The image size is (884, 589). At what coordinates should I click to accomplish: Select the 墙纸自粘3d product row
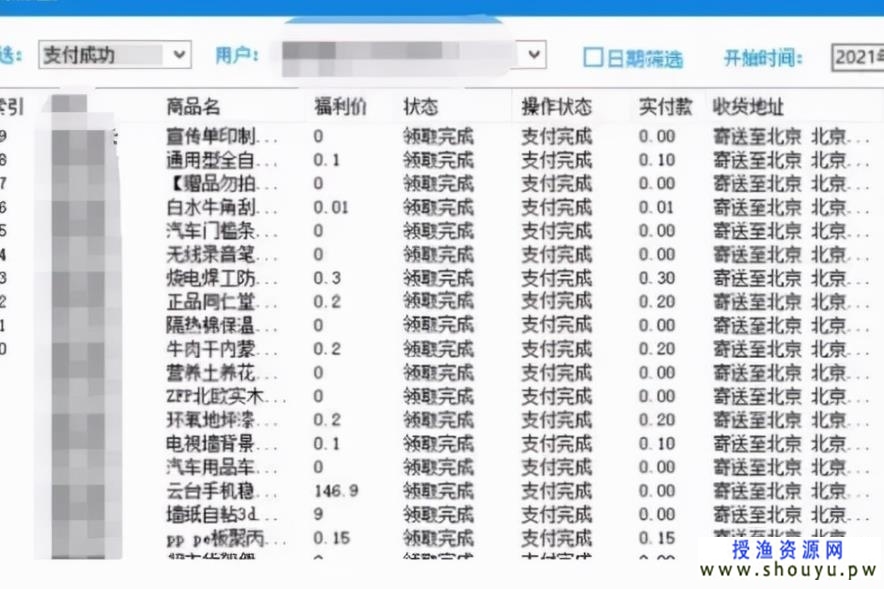[x=222, y=515]
